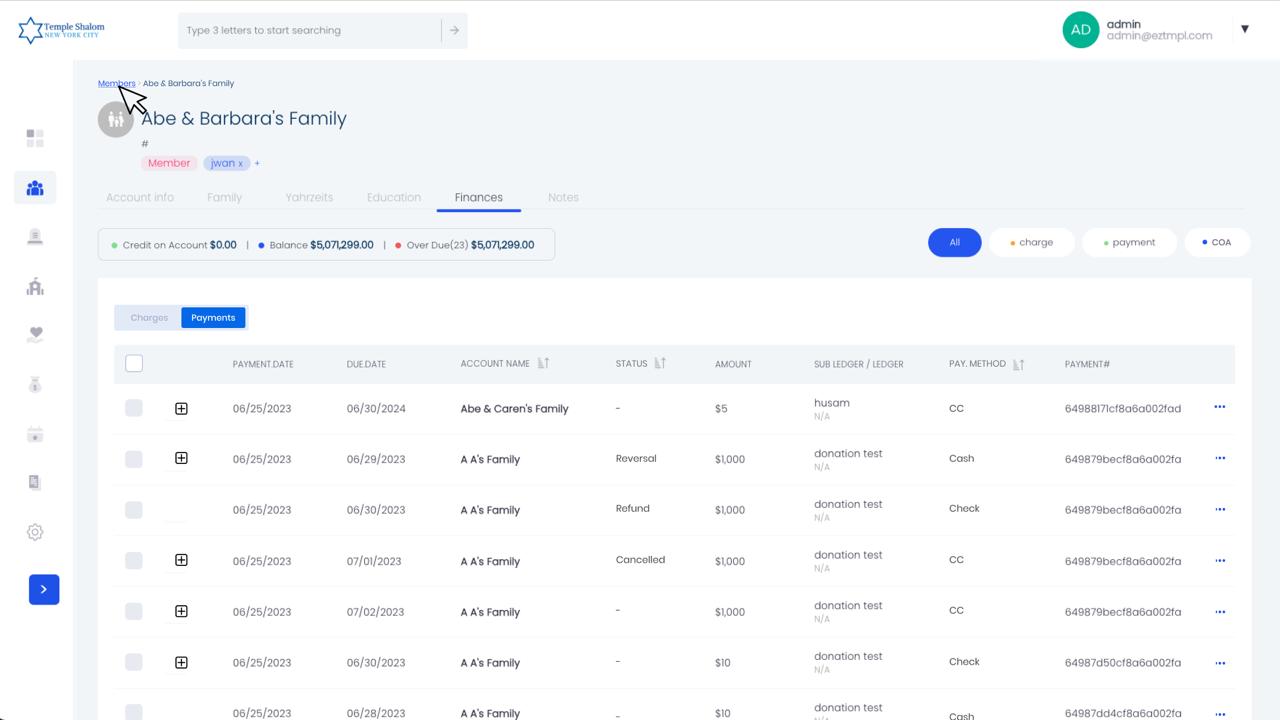Check the Abe & Caren's Family row checkbox
This screenshot has width=1280, height=720.
point(134,408)
